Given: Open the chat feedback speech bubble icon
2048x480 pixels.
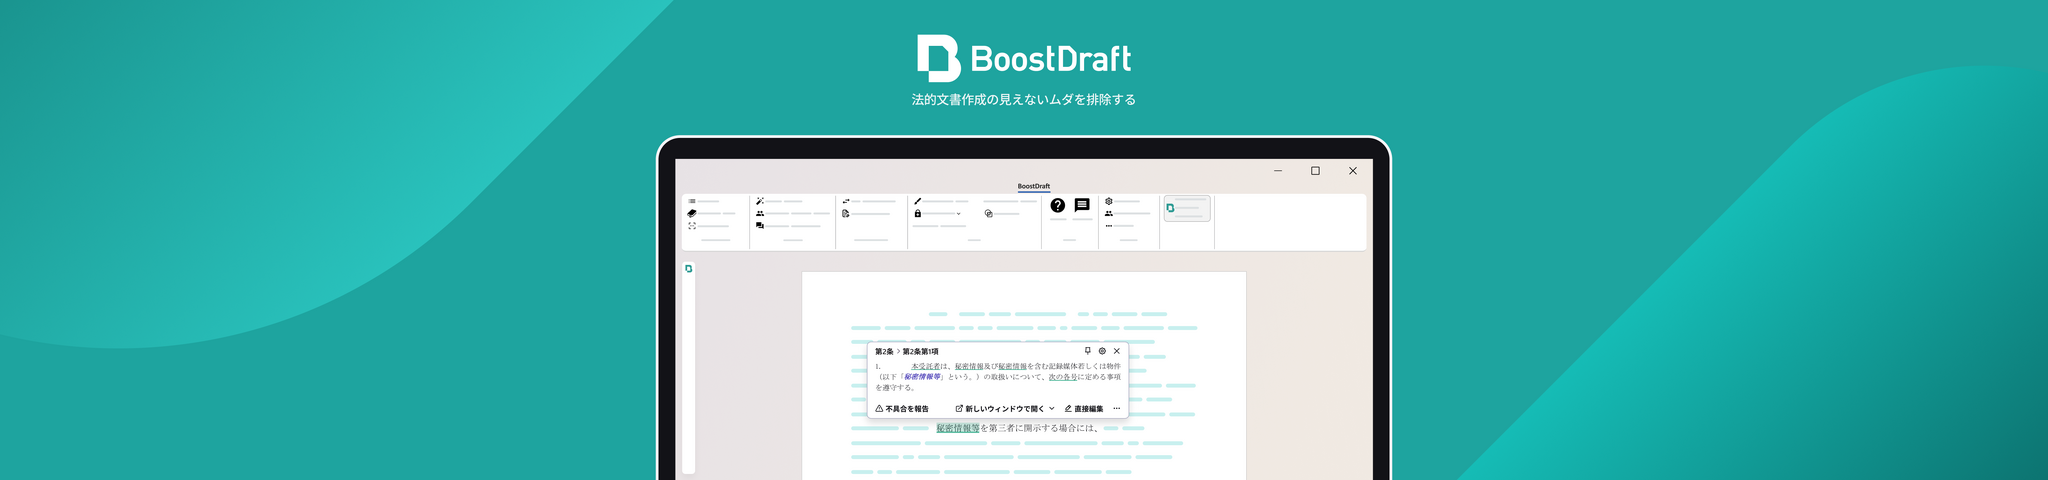Looking at the screenshot, I should click(1082, 205).
